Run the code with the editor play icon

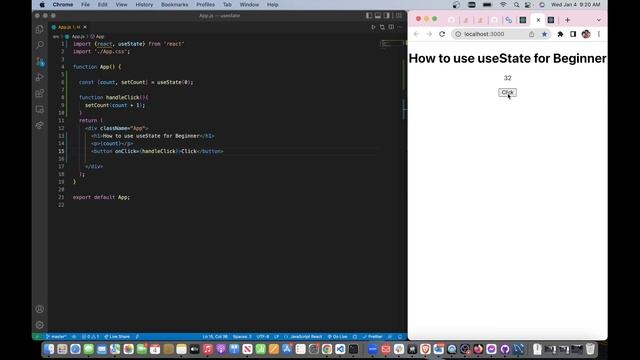click(373, 27)
